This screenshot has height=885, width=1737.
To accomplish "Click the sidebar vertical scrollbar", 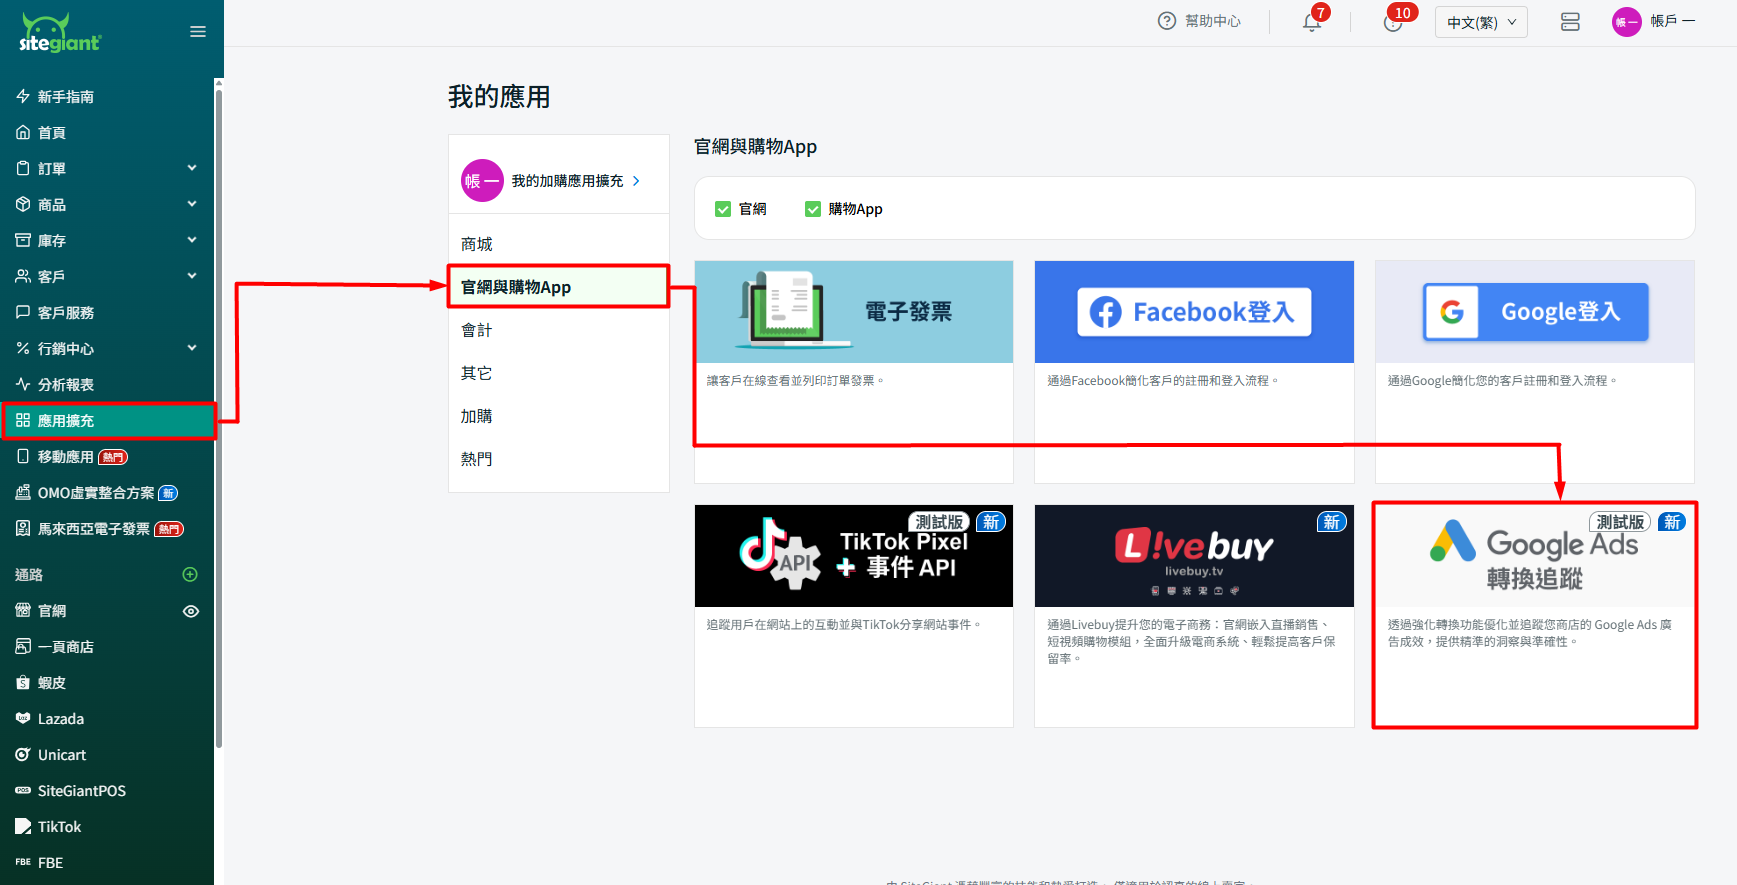I will pos(218,400).
